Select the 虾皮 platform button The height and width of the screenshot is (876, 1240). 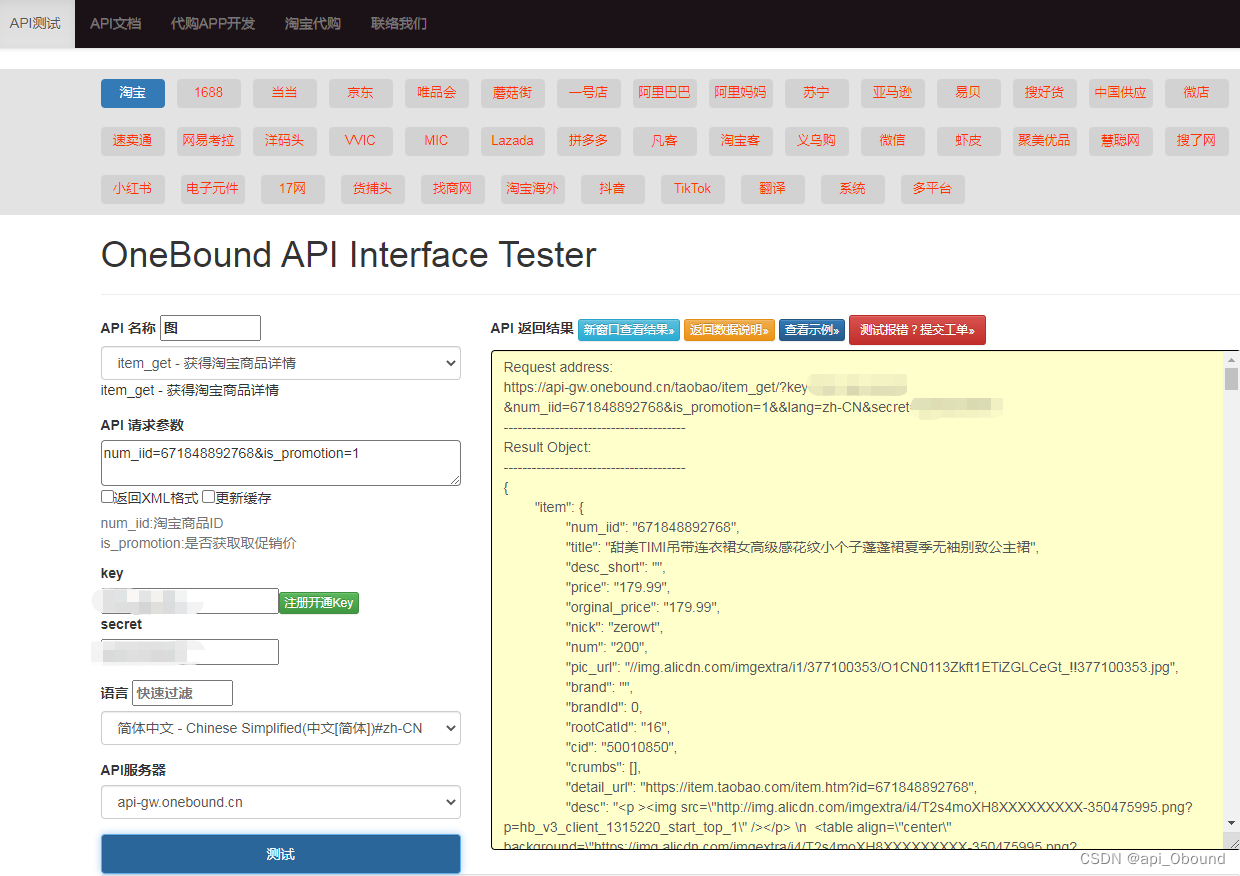point(969,141)
